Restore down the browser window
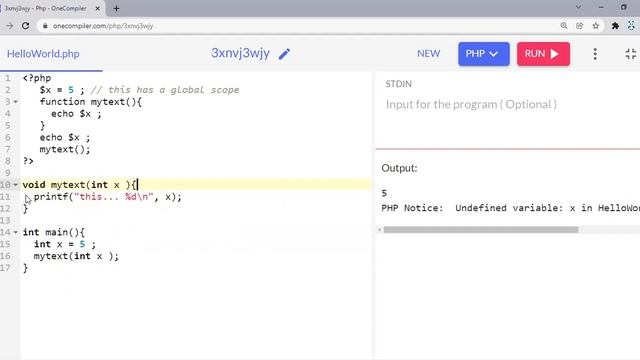 click(x=623, y=7)
